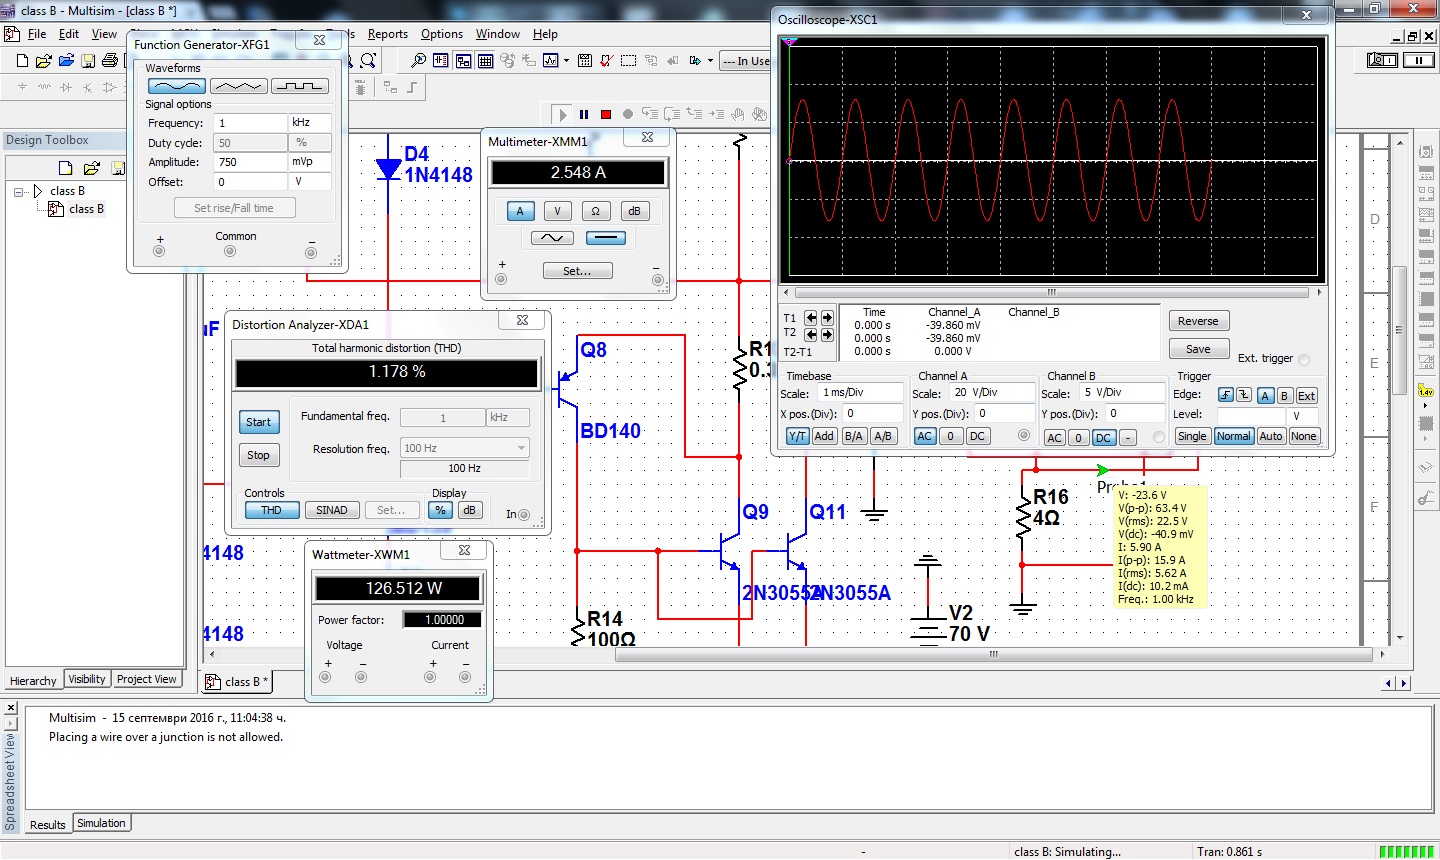Viewport: 1440px width, 860px height.
Task: Select the measurement probe 1.4v icon
Action: coord(1426,389)
